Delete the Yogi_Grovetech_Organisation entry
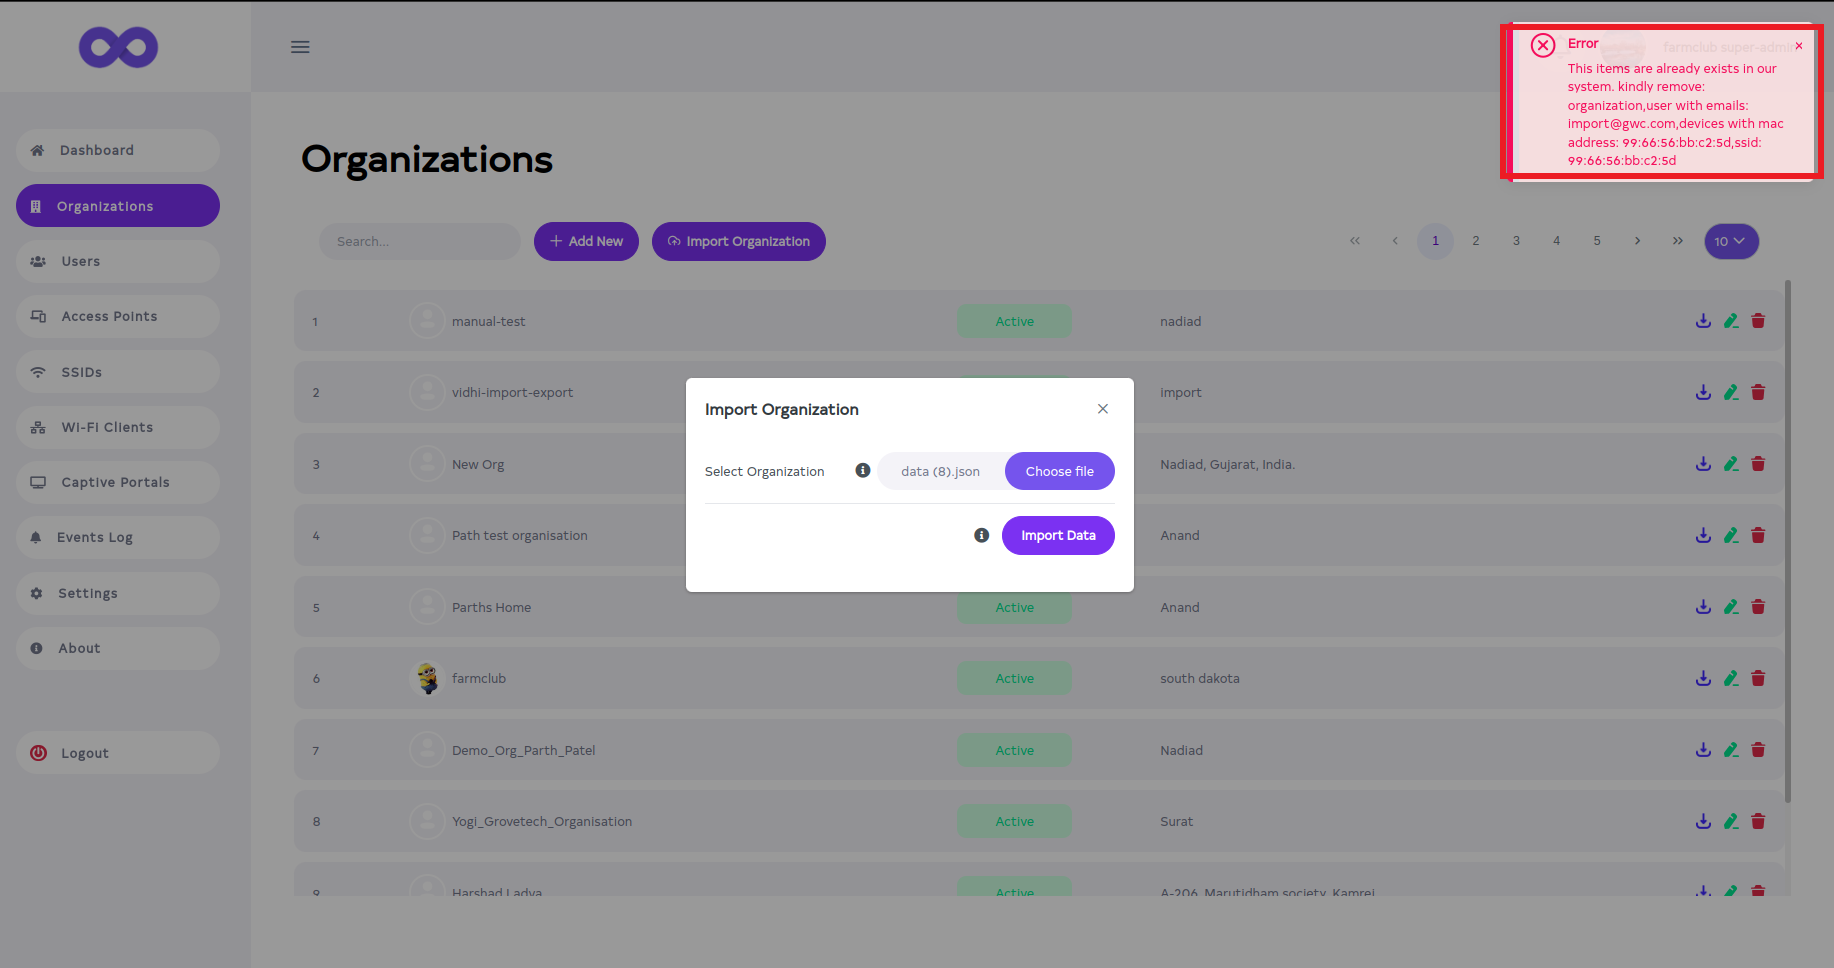Viewport: 1834px width, 968px height. click(x=1758, y=821)
